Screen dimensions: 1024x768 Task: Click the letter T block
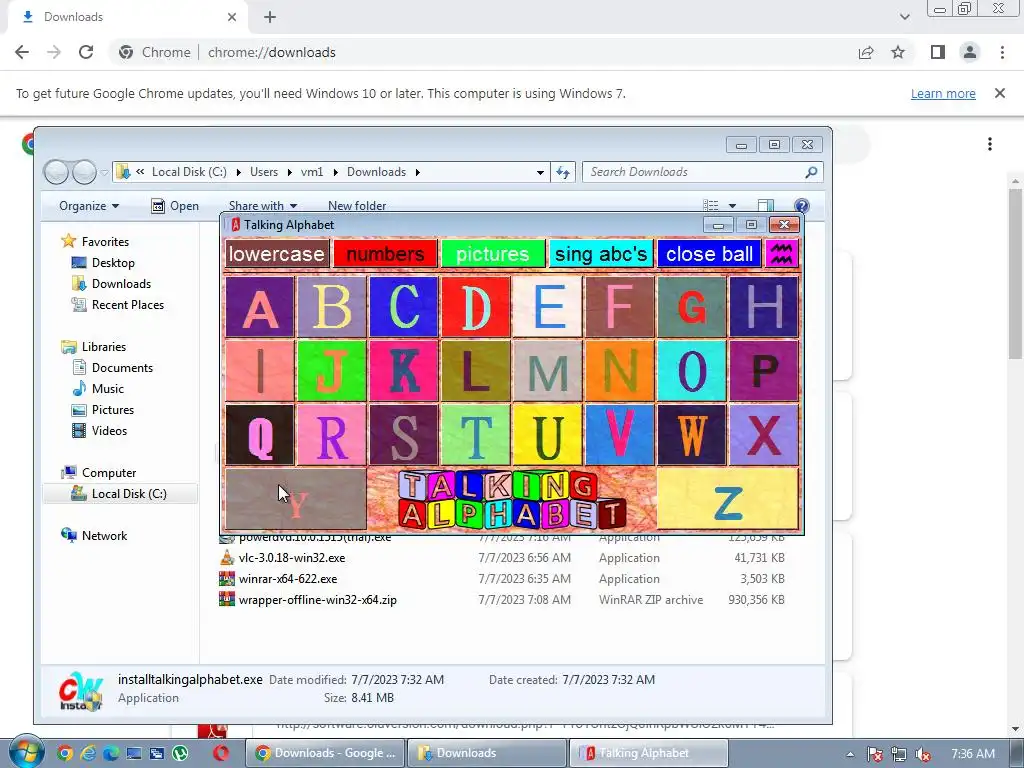pyautogui.click(x=475, y=434)
